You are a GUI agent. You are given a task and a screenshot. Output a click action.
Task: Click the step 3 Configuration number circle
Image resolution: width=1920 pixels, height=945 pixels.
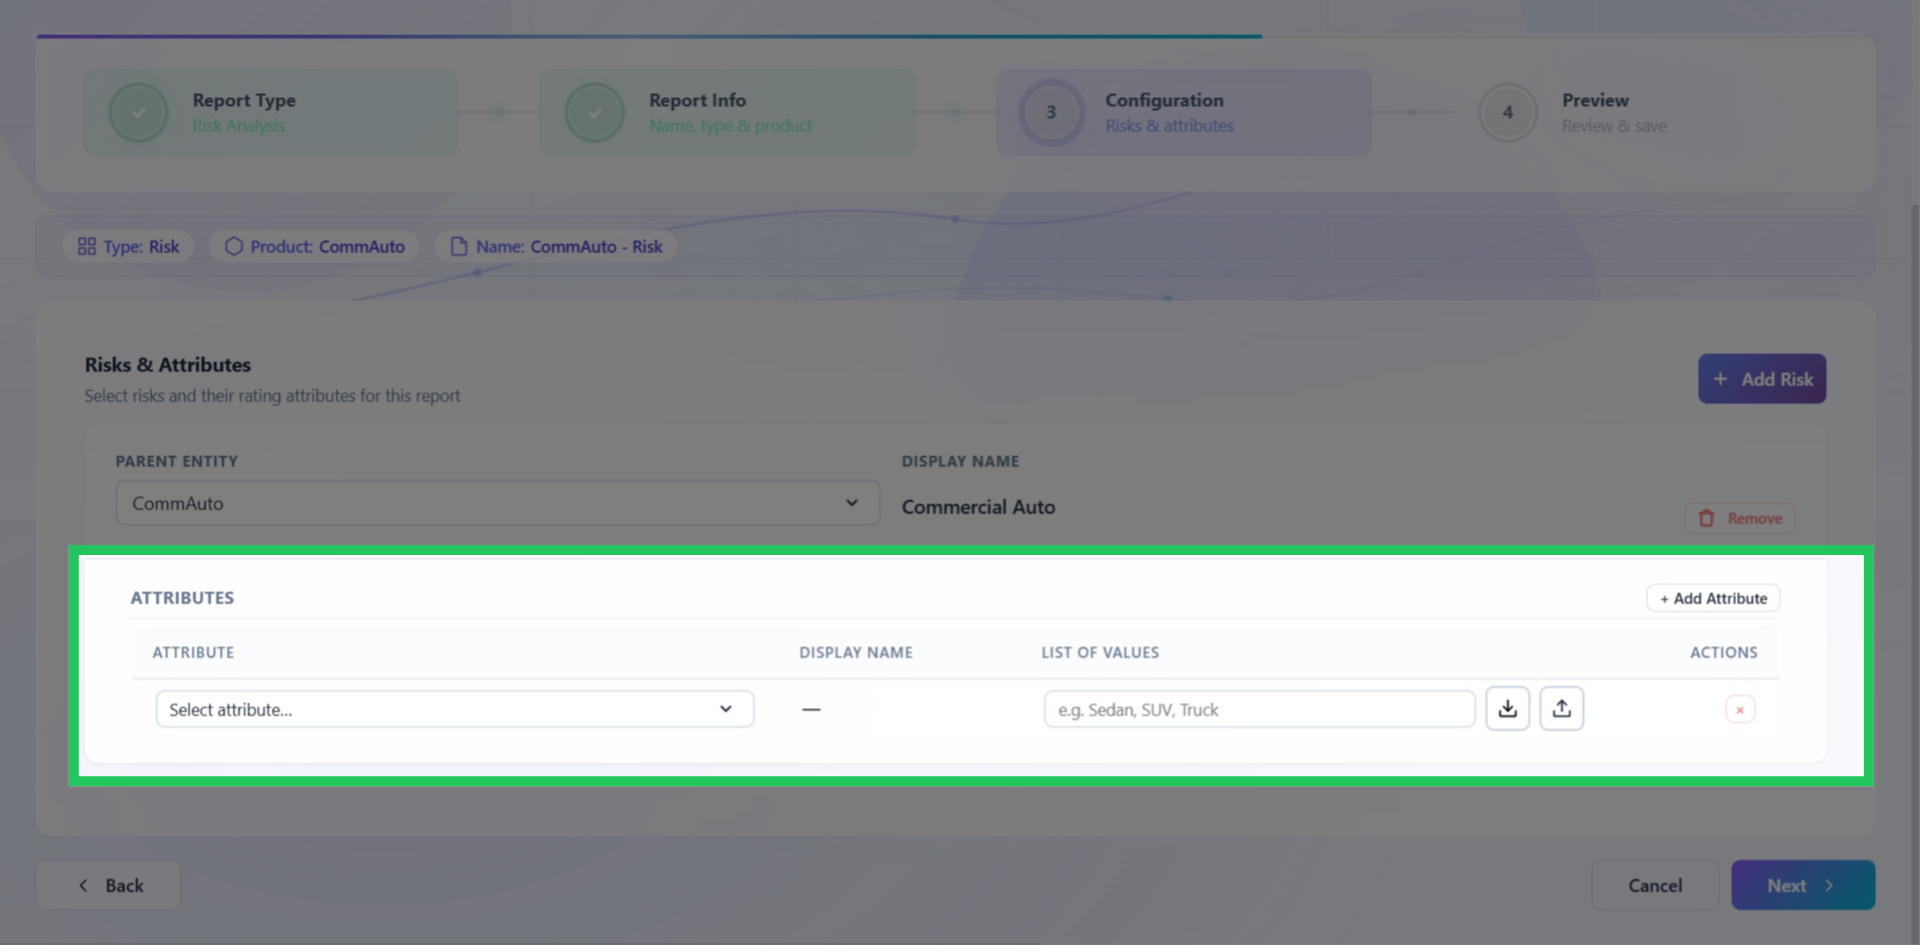pyautogui.click(x=1051, y=112)
